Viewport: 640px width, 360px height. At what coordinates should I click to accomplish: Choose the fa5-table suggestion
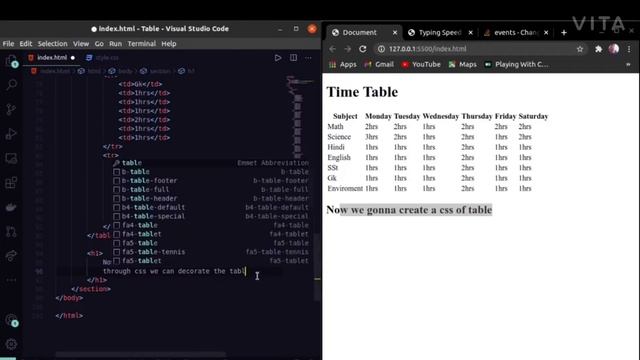click(211, 243)
